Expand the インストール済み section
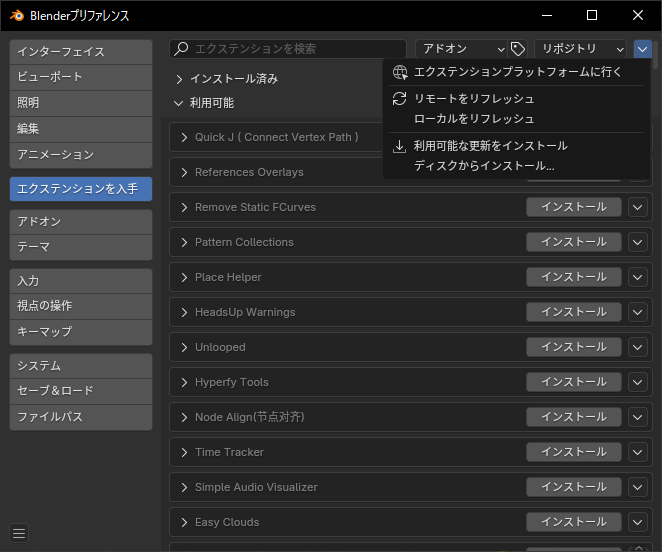This screenshot has height=552, width=662. (x=179, y=79)
